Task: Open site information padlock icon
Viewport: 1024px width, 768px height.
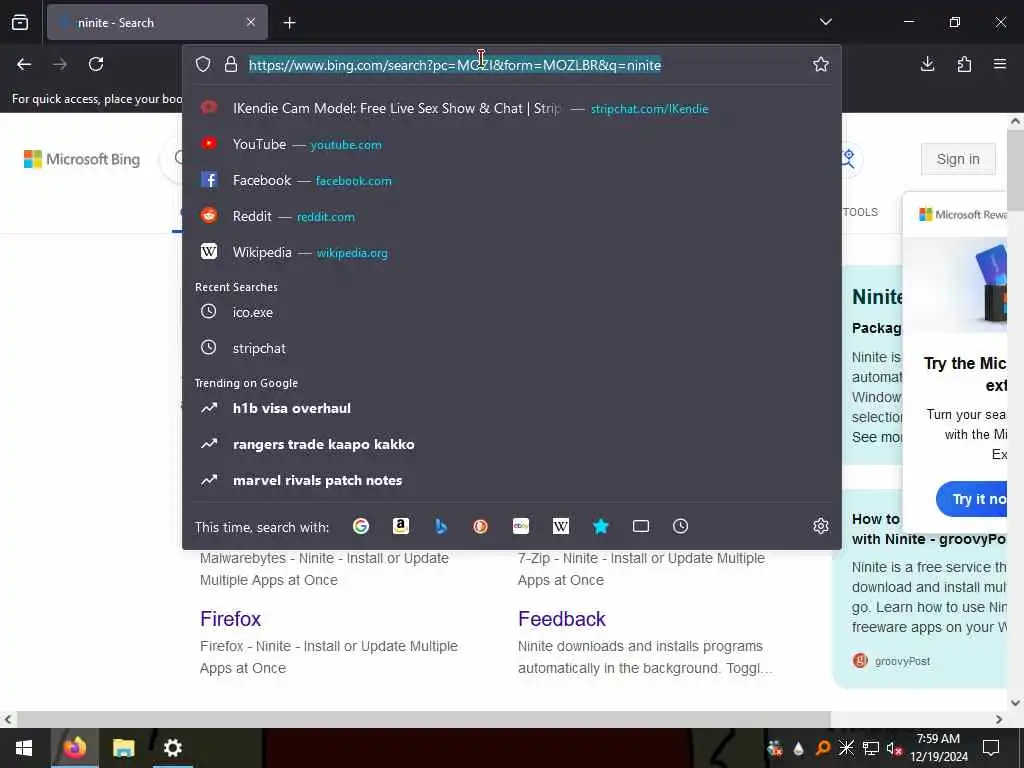Action: coord(231,64)
